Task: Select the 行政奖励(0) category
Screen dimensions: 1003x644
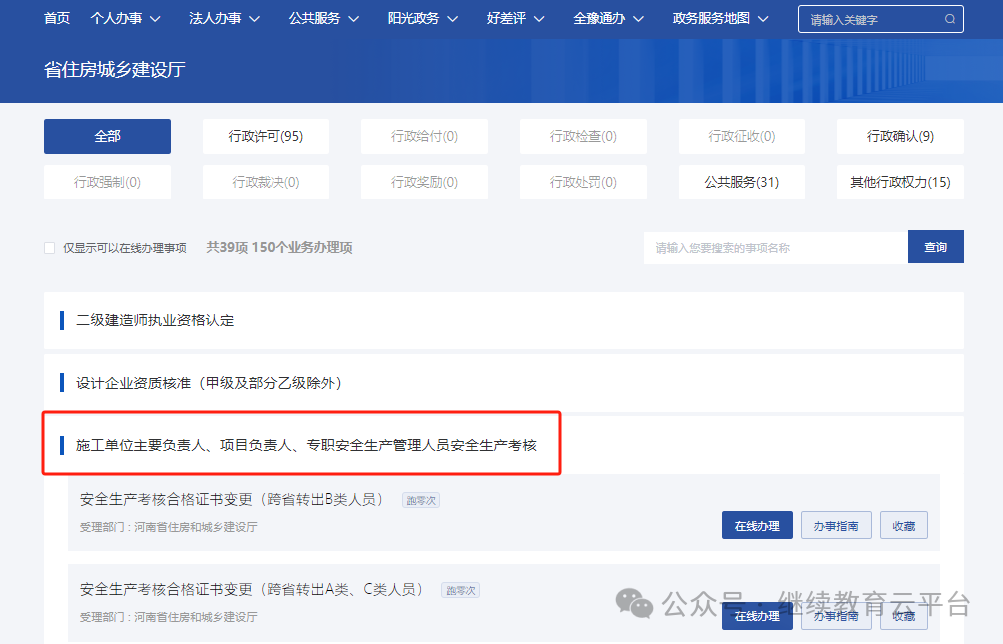Action: click(424, 182)
